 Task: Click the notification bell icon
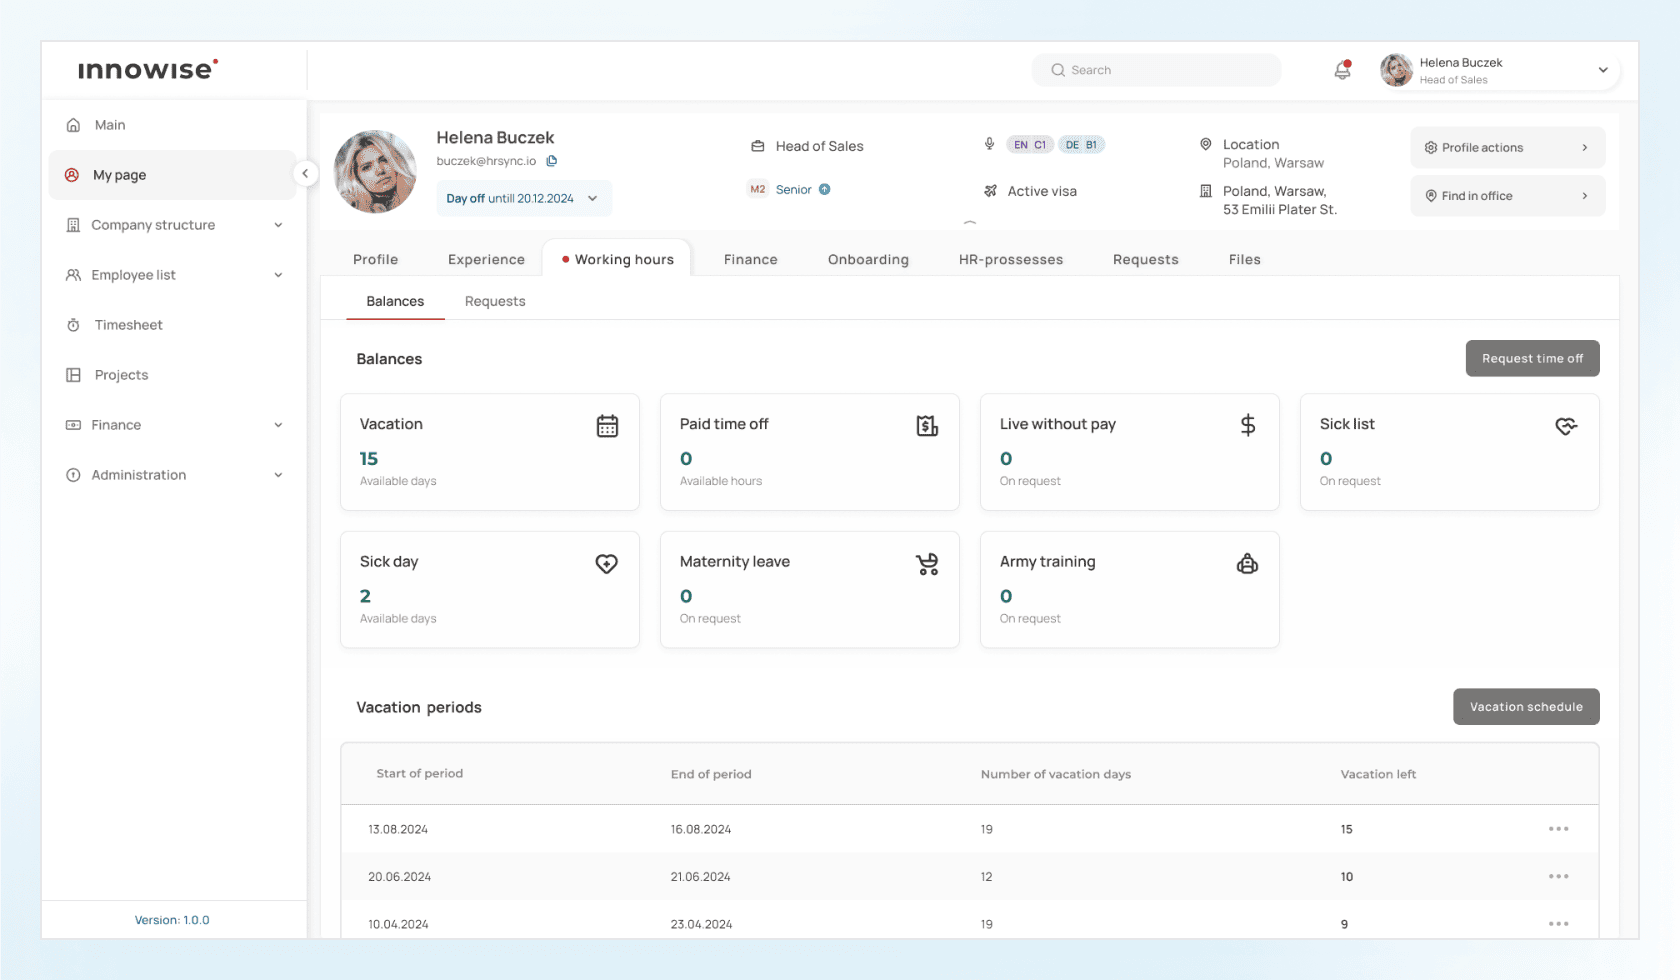tap(1342, 70)
